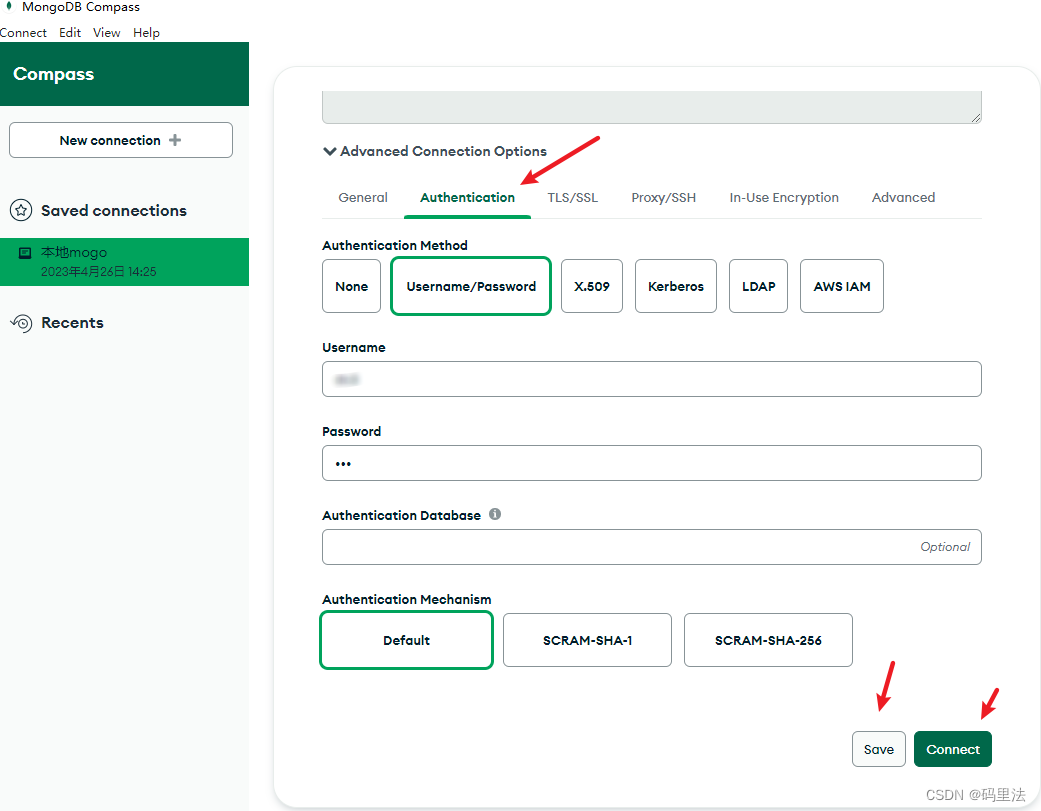Select Username/Password authentication method
Image resolution: width=1041 pixels, height=811 pixels.
click(471, 286)
